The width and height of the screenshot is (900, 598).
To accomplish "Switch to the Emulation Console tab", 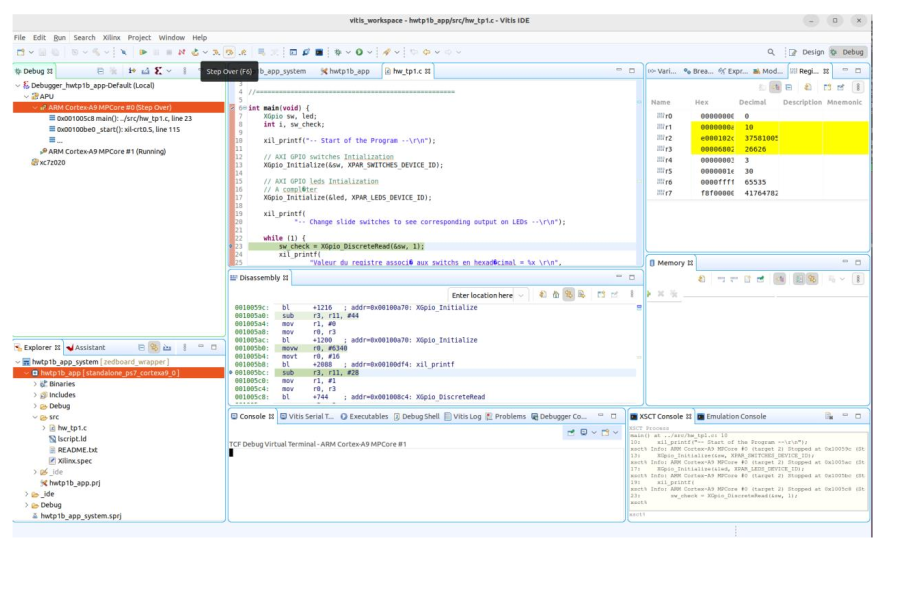I will pos(731,417).
